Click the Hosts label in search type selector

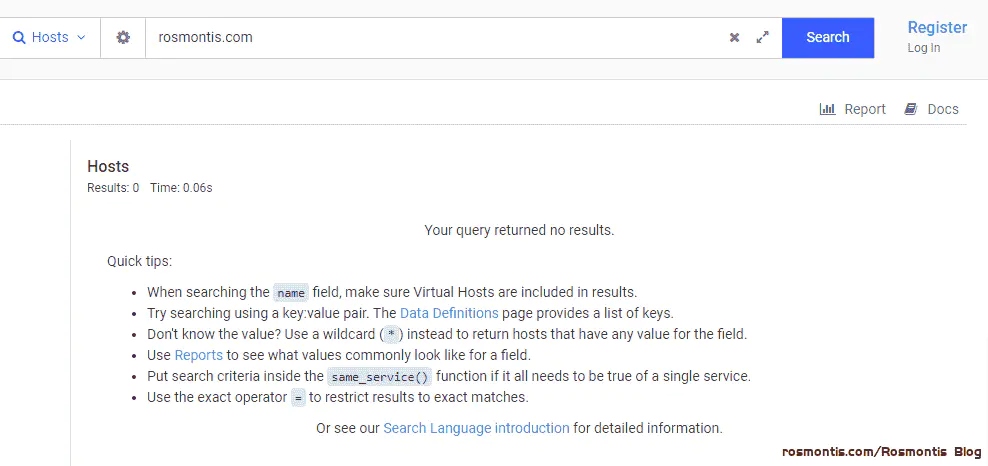[50, 38]
